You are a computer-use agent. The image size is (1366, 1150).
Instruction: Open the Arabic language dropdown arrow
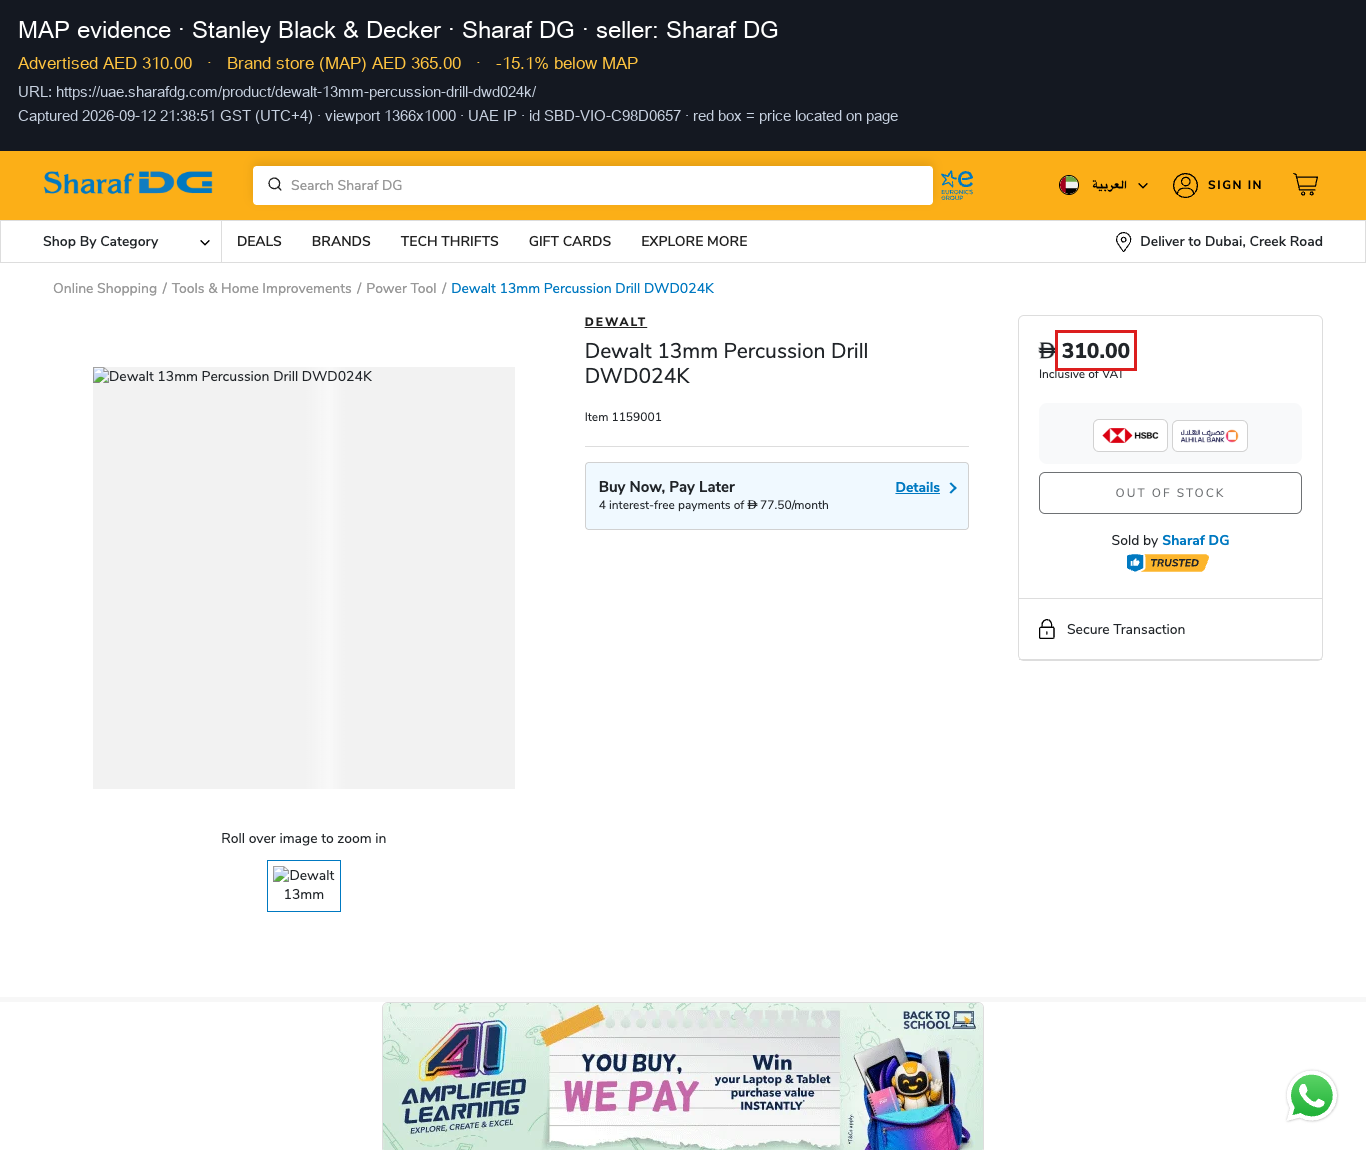coord(1143,186)
